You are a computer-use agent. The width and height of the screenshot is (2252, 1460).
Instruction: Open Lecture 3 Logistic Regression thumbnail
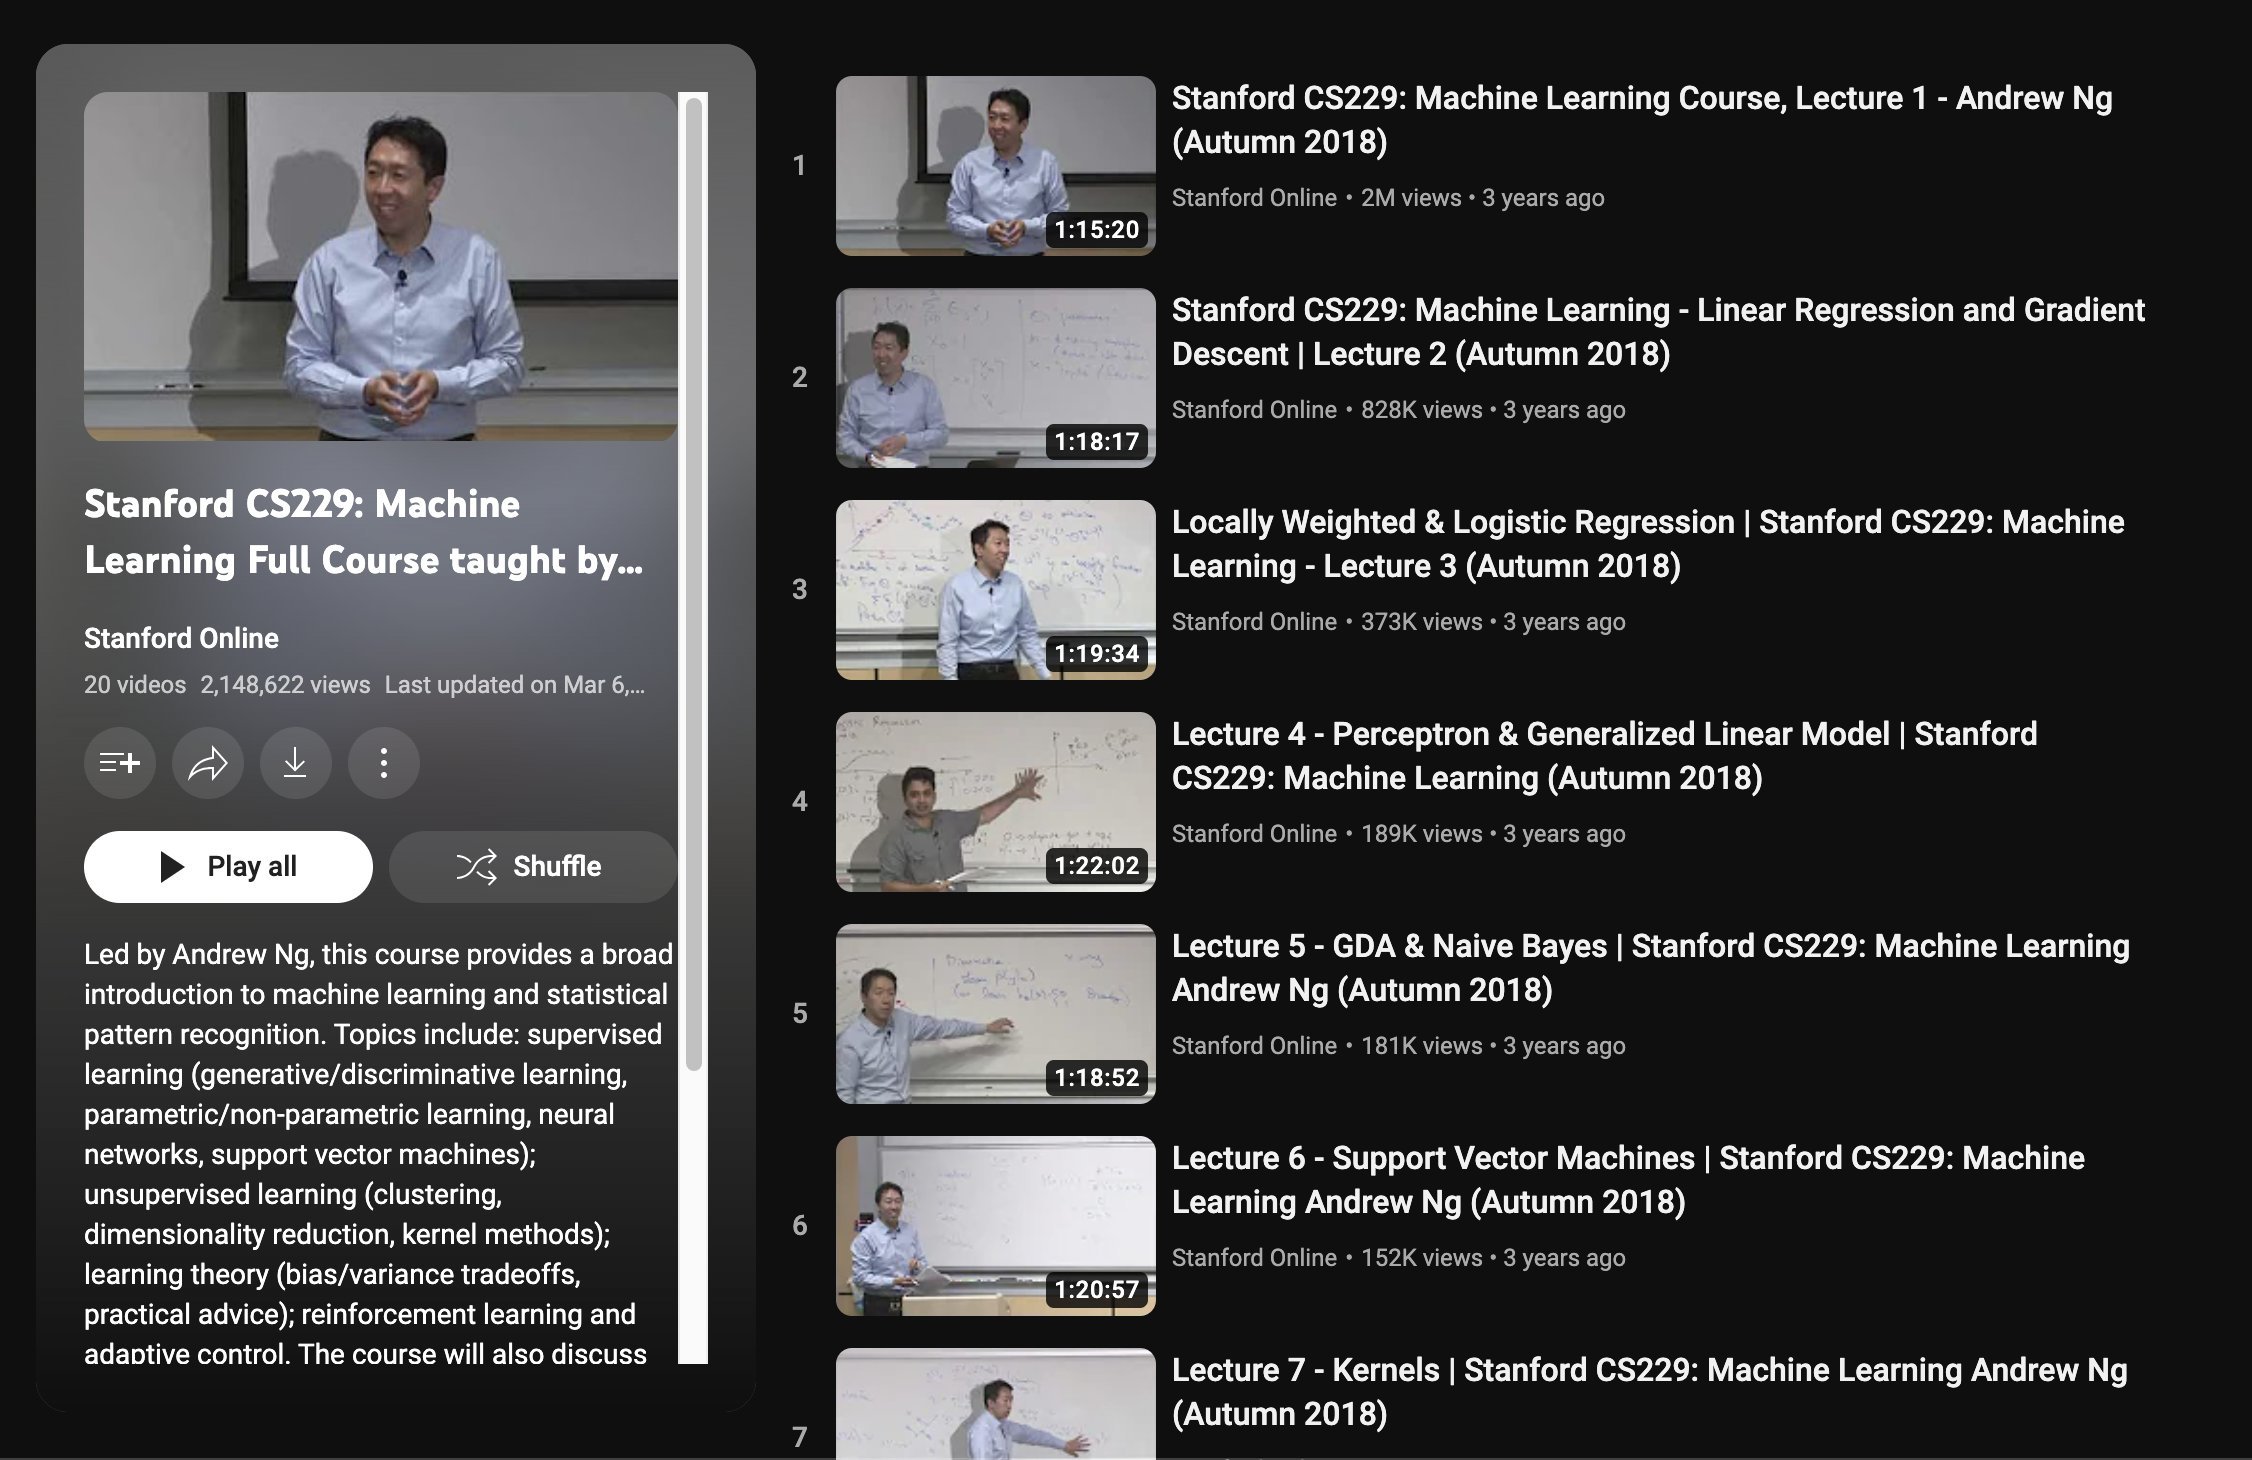[995, 589]
